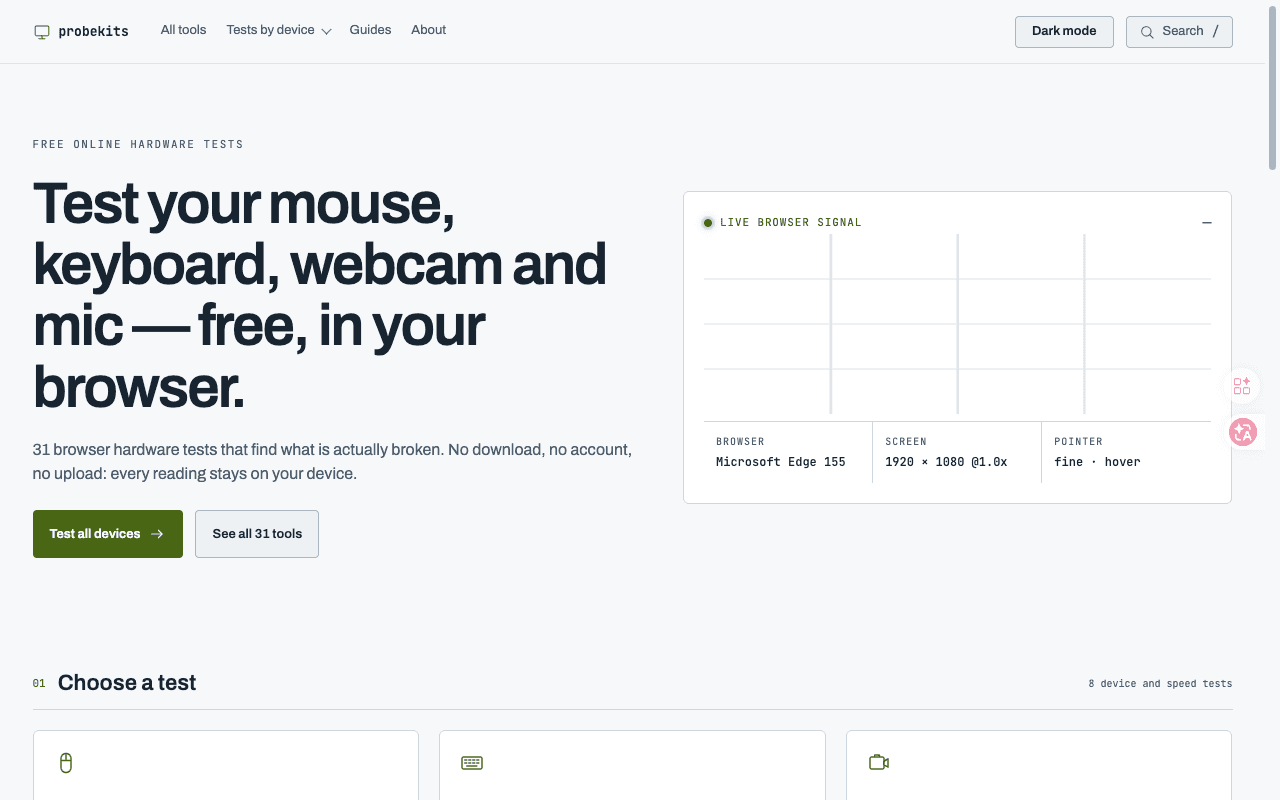Click the LIVE BROWSER SIGNAL label
The image size is (1280, 800).
click(791, 223)
